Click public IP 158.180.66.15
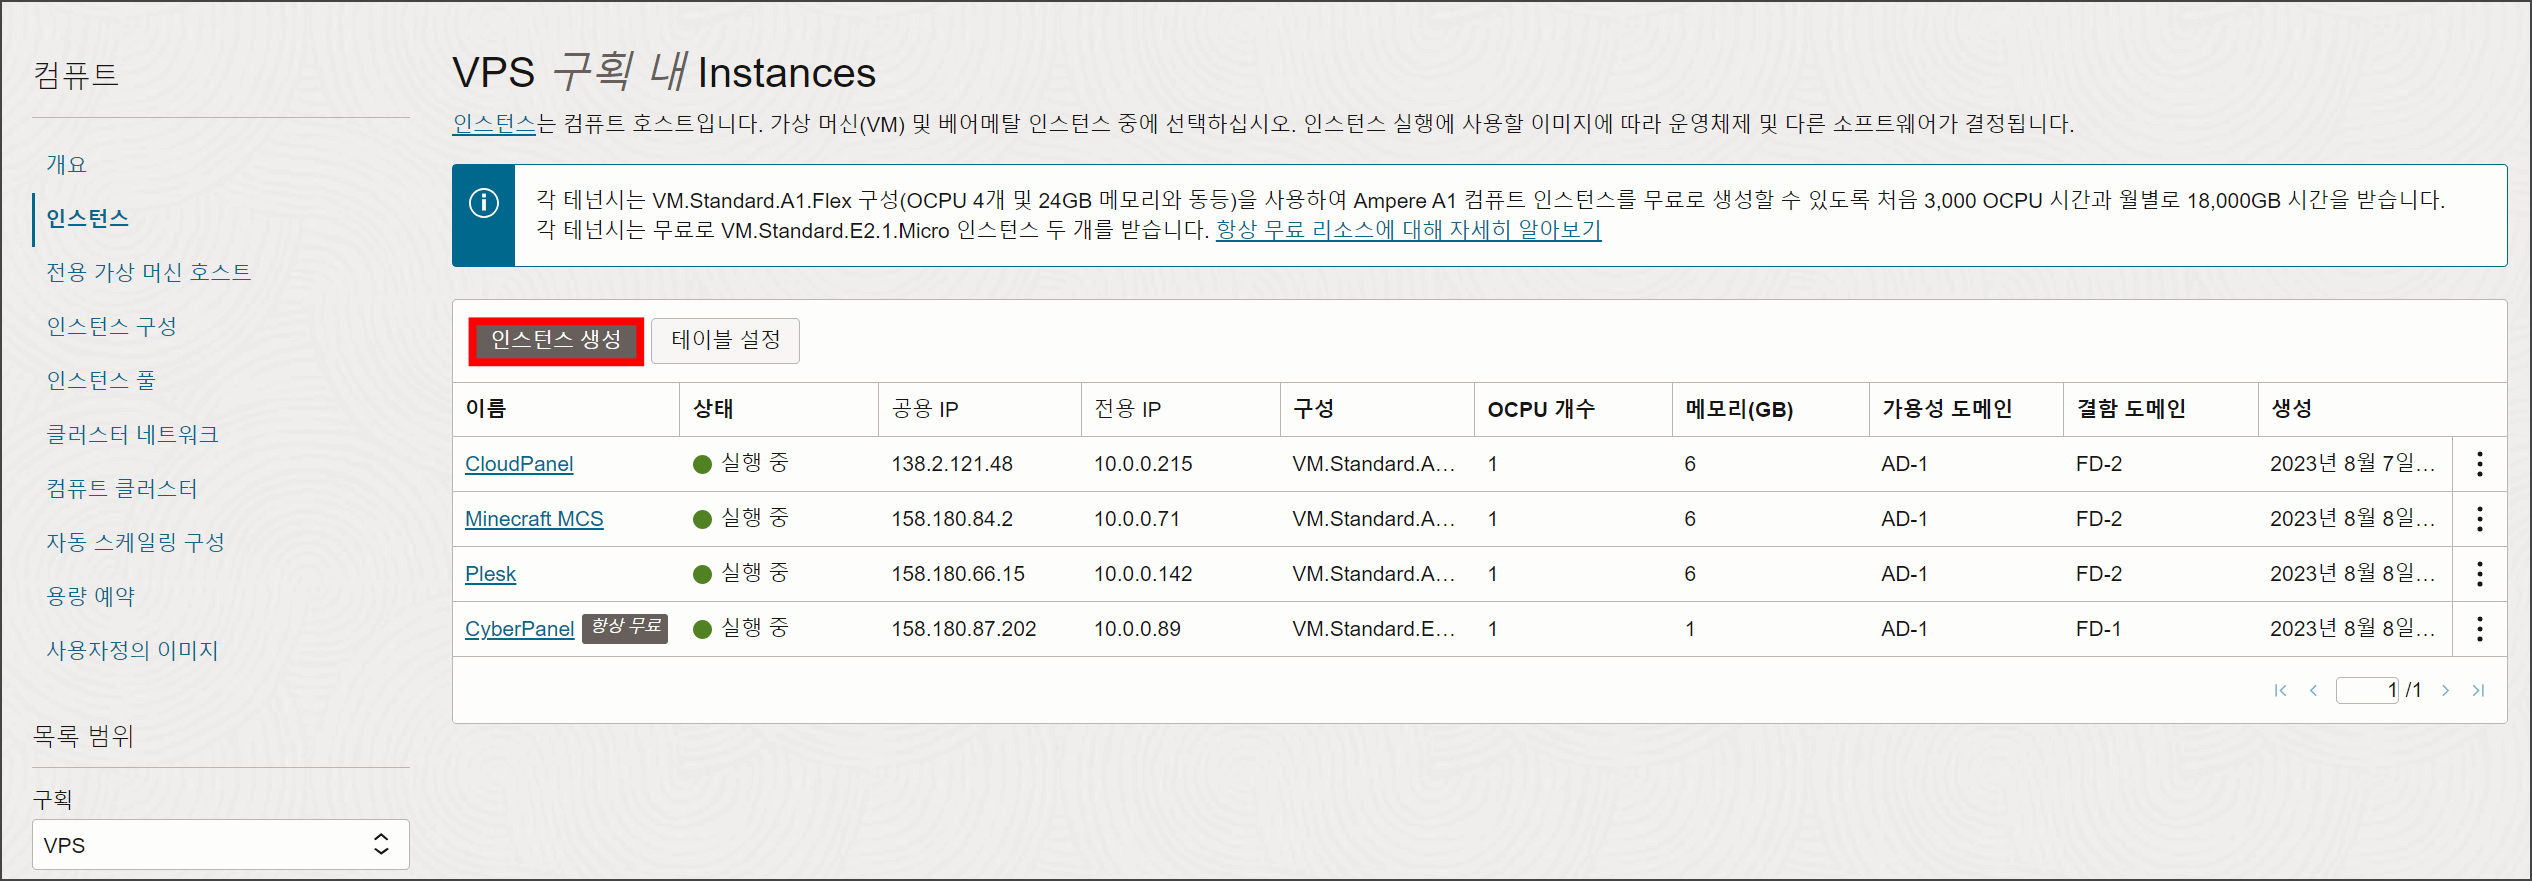The width and height of the screenshot is (2532, 881). tap(958, 574)
